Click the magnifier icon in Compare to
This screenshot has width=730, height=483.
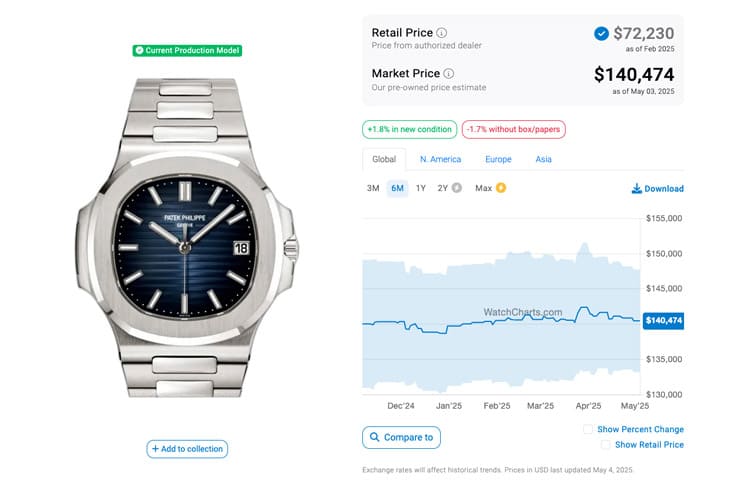point(374,437)
